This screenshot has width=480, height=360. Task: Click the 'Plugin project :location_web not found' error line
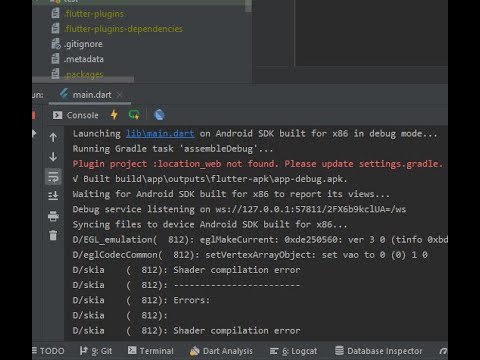[258, 164]
